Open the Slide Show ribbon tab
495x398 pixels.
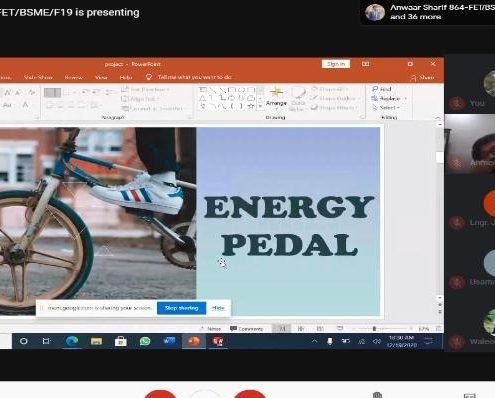point(38,77)
